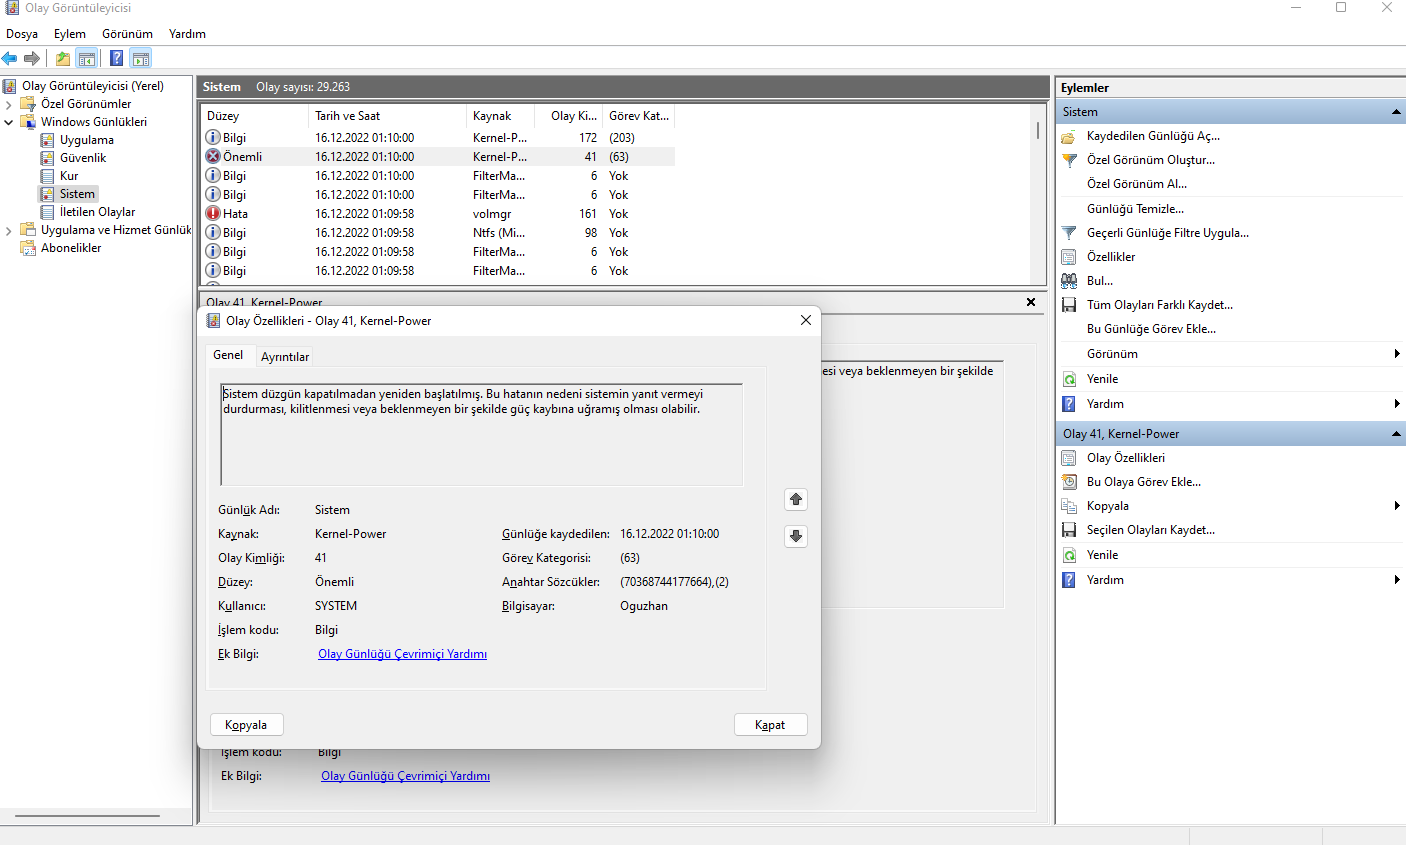Switch to the 'Ayrıntılar' tab
1406x845 pixels.
(x=285, y=357)
